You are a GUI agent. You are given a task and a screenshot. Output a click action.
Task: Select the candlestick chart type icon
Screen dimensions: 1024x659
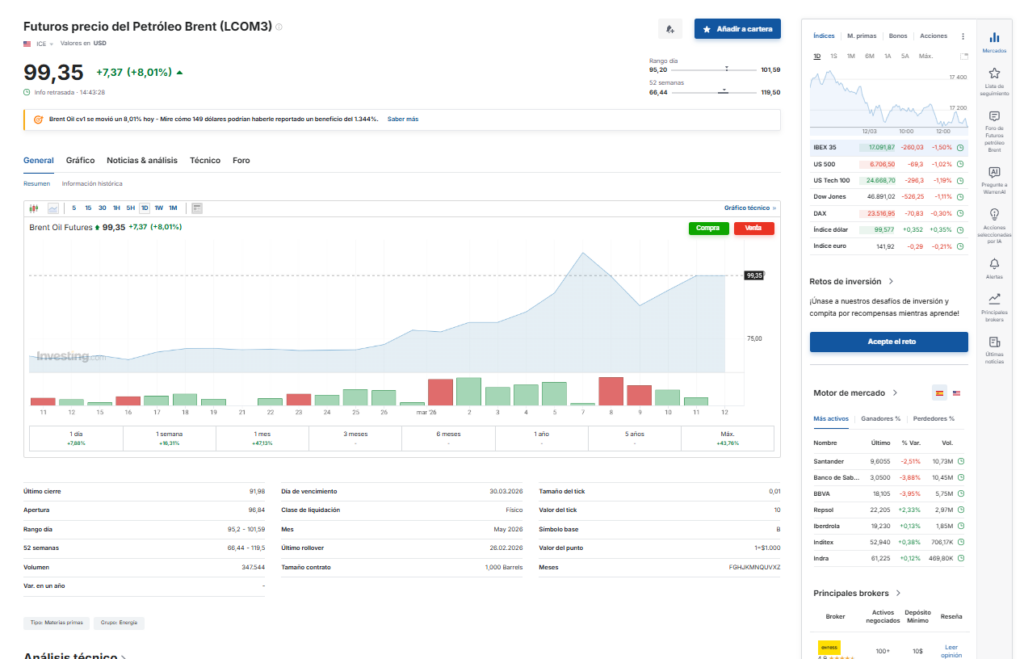point(34,208)
